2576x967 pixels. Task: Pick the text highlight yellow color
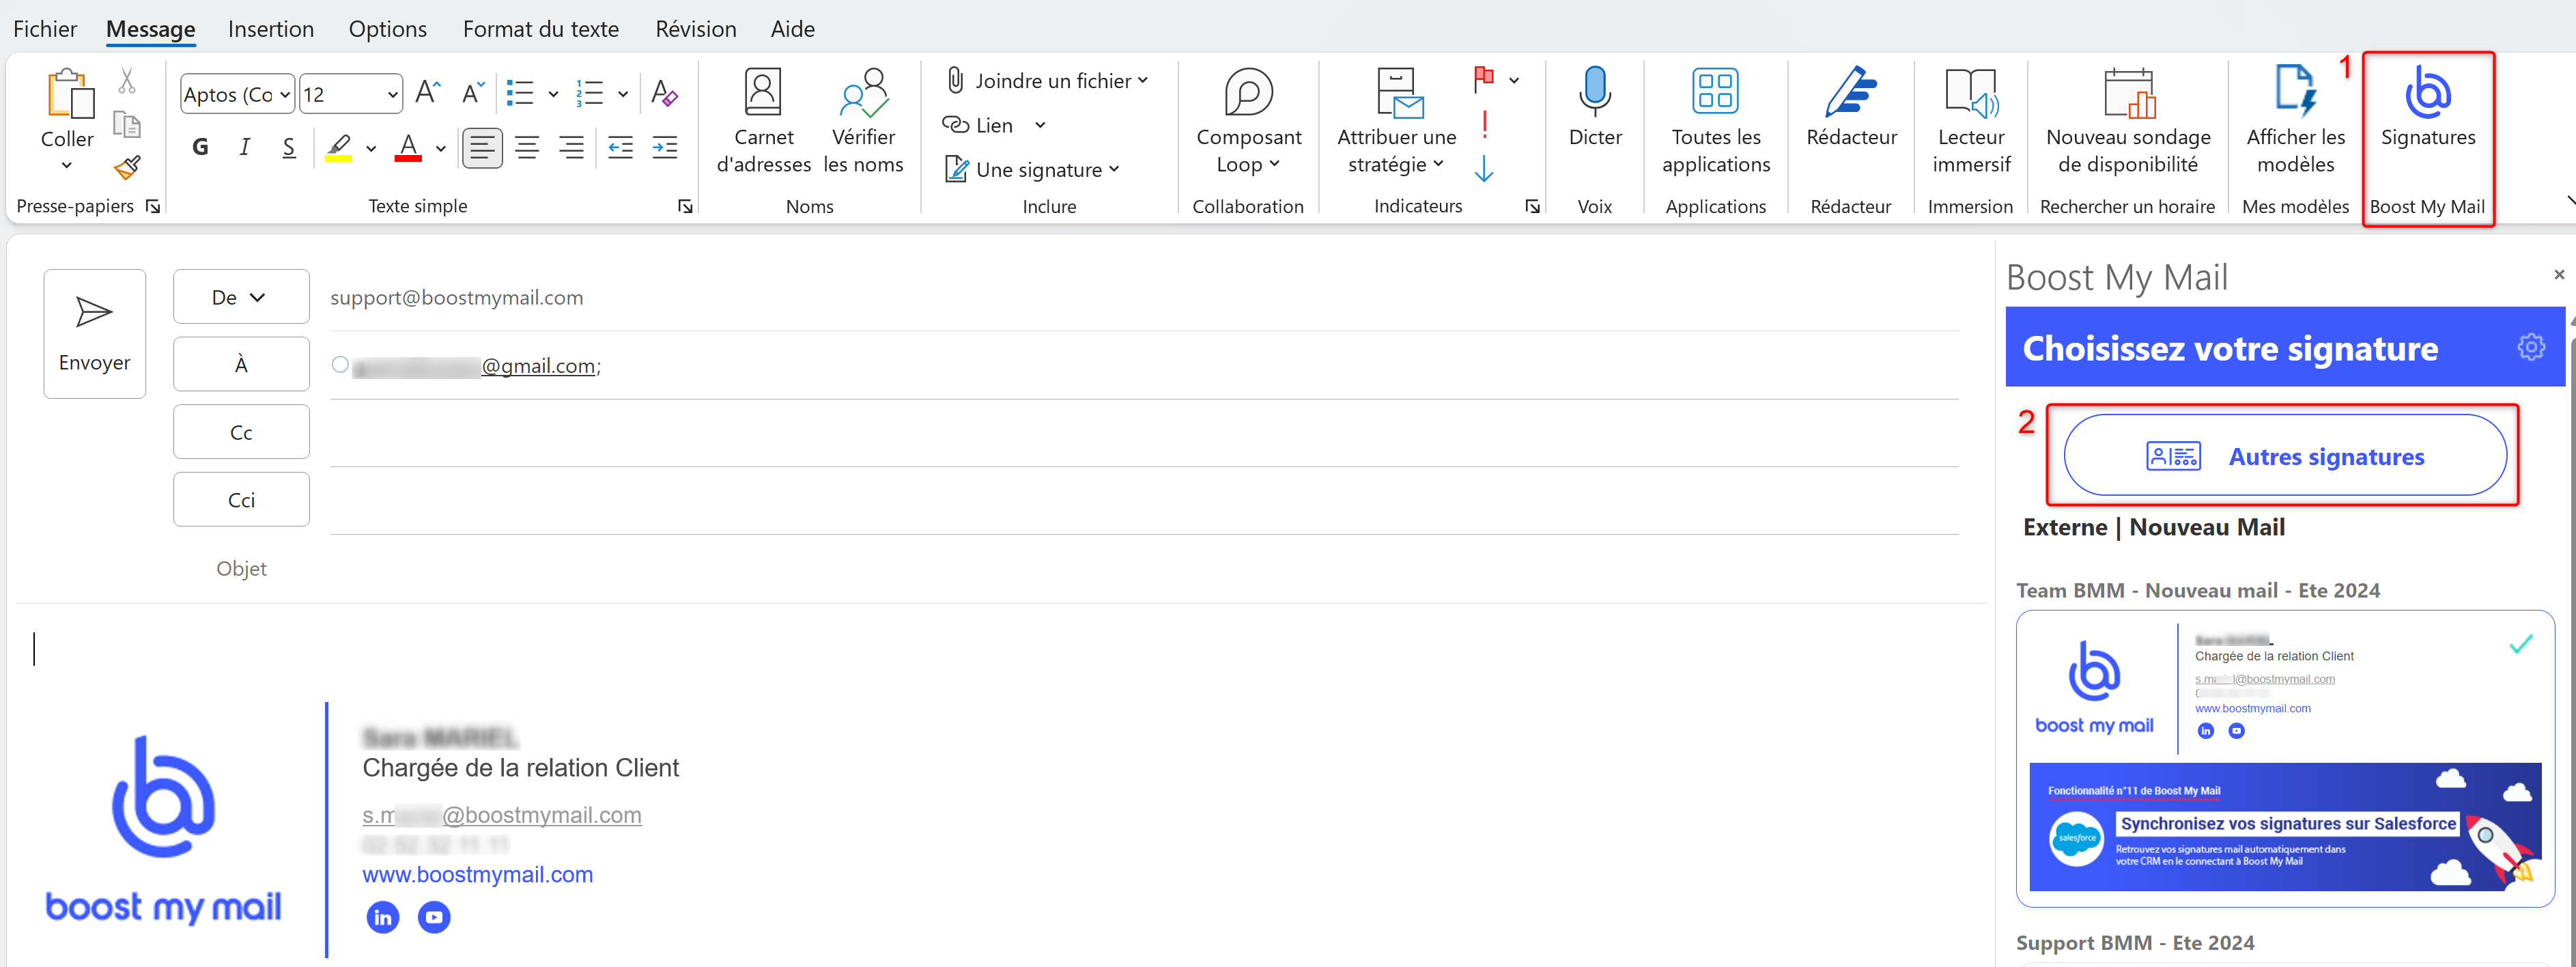(338, 148)
